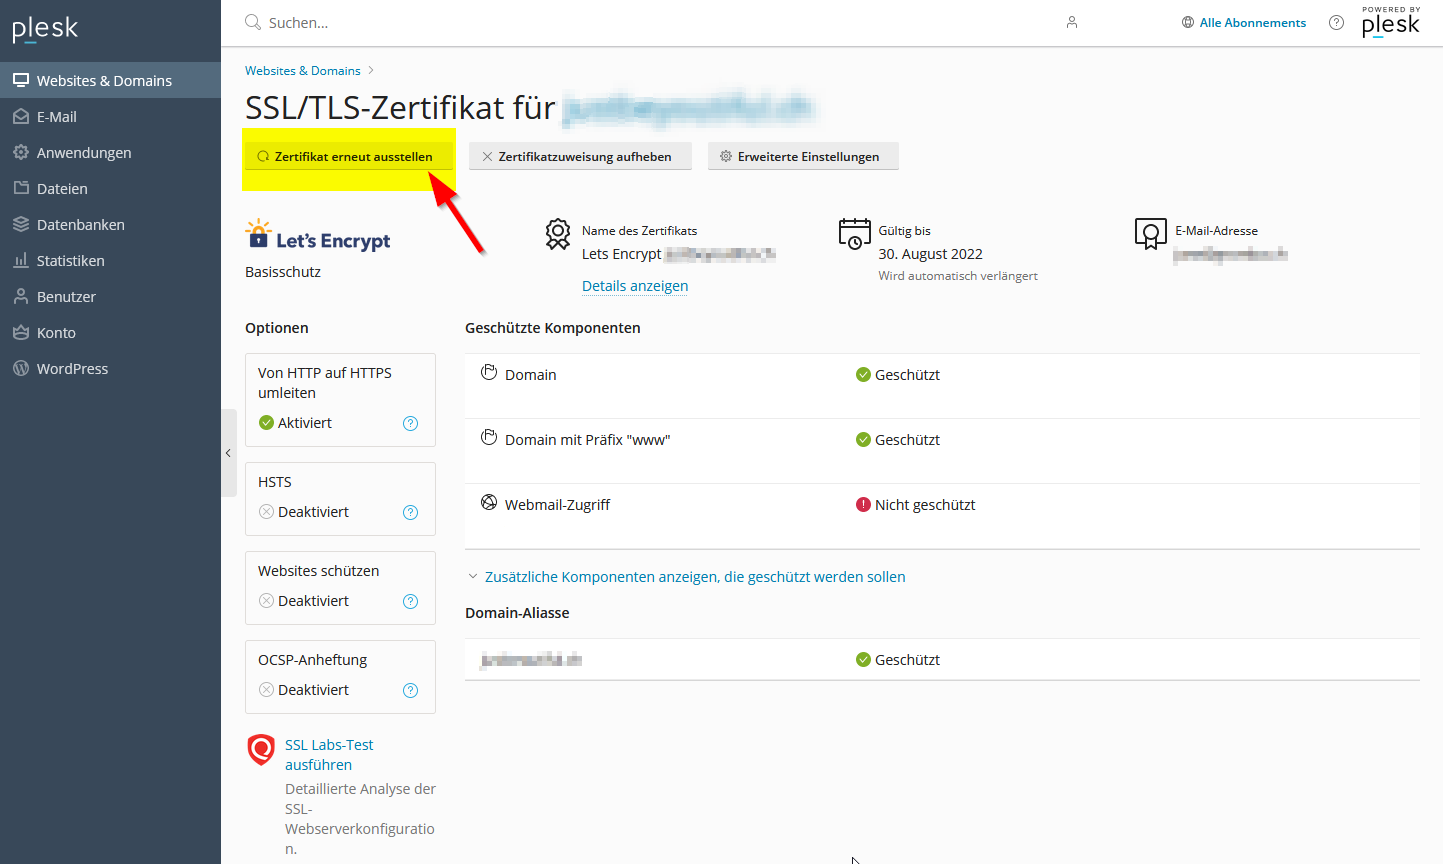Click Erweiterte Einstellungen button
This screenshot has height=864, width=1443.
point(802,157)
